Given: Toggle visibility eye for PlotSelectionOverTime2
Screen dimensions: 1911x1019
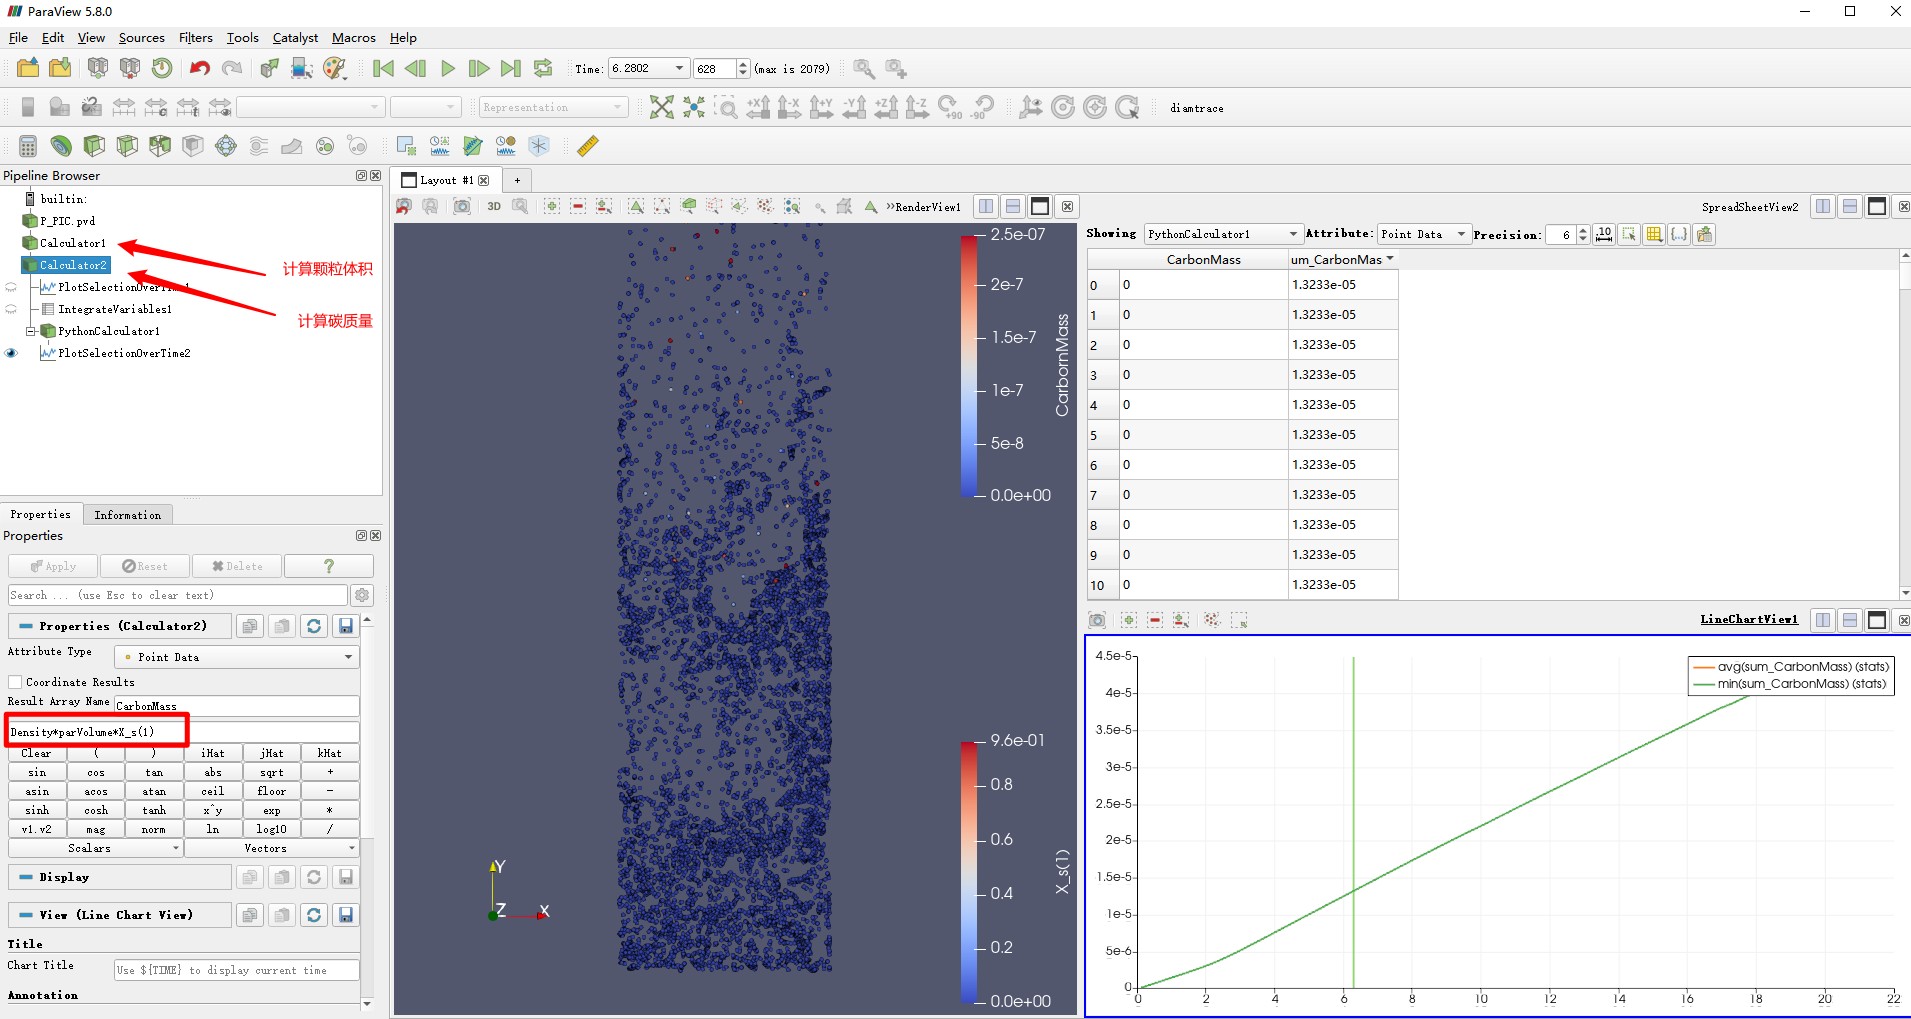Looking at the screenshot, I should [x=11, y=353].
